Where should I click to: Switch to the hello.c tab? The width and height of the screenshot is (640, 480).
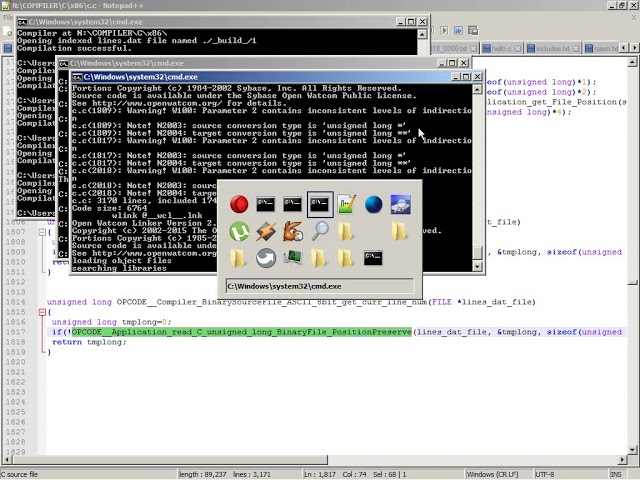502,49
